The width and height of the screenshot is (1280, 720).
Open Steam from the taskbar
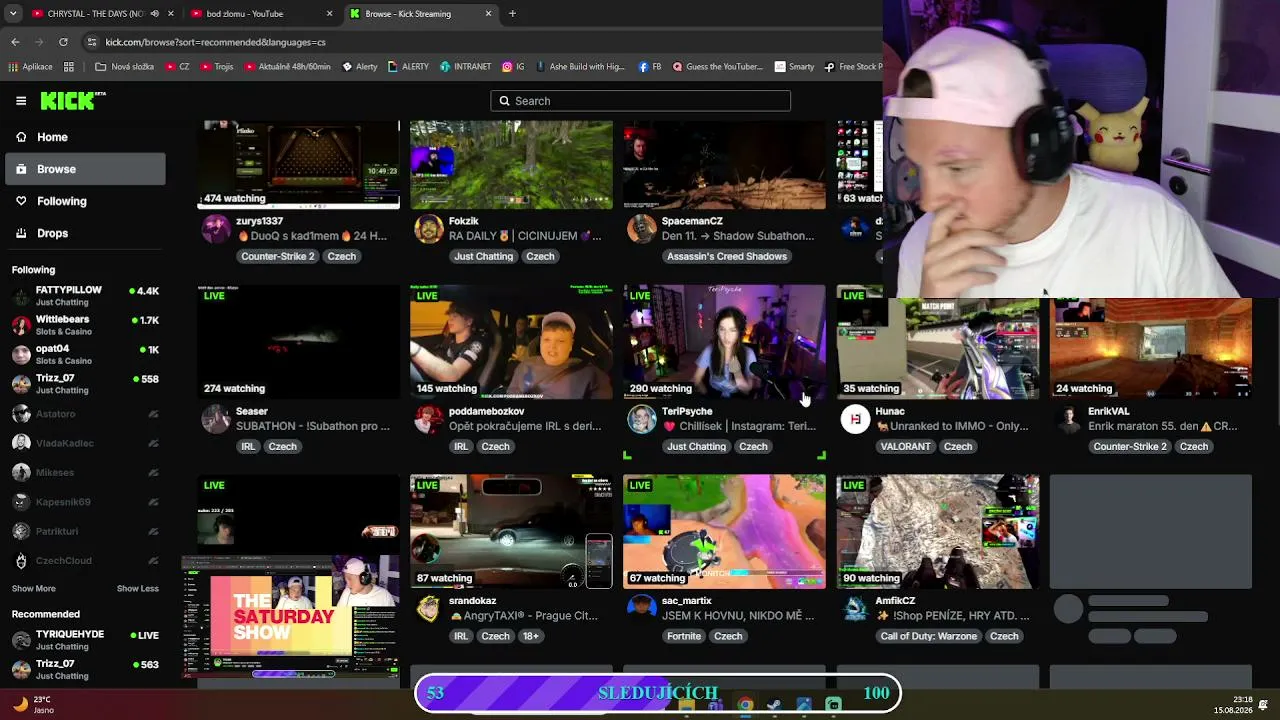(x=774, y=705)
